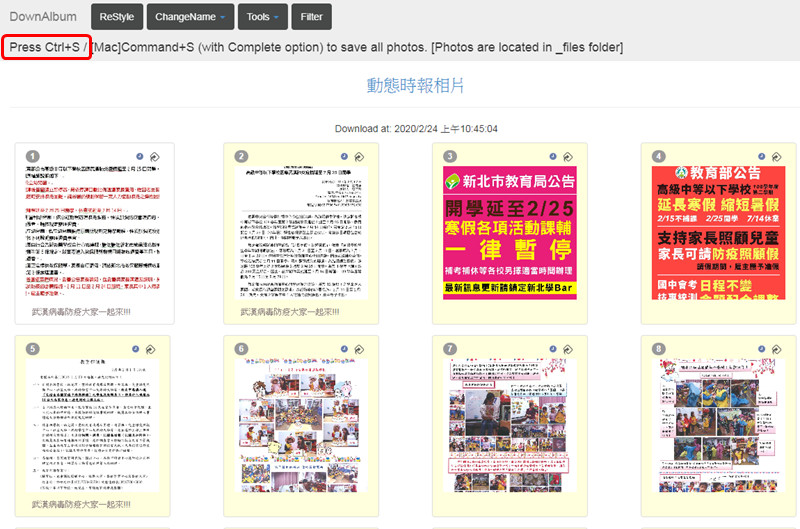
Task: Click the share arrow icon on photo 3
Action: coord(568,157)
